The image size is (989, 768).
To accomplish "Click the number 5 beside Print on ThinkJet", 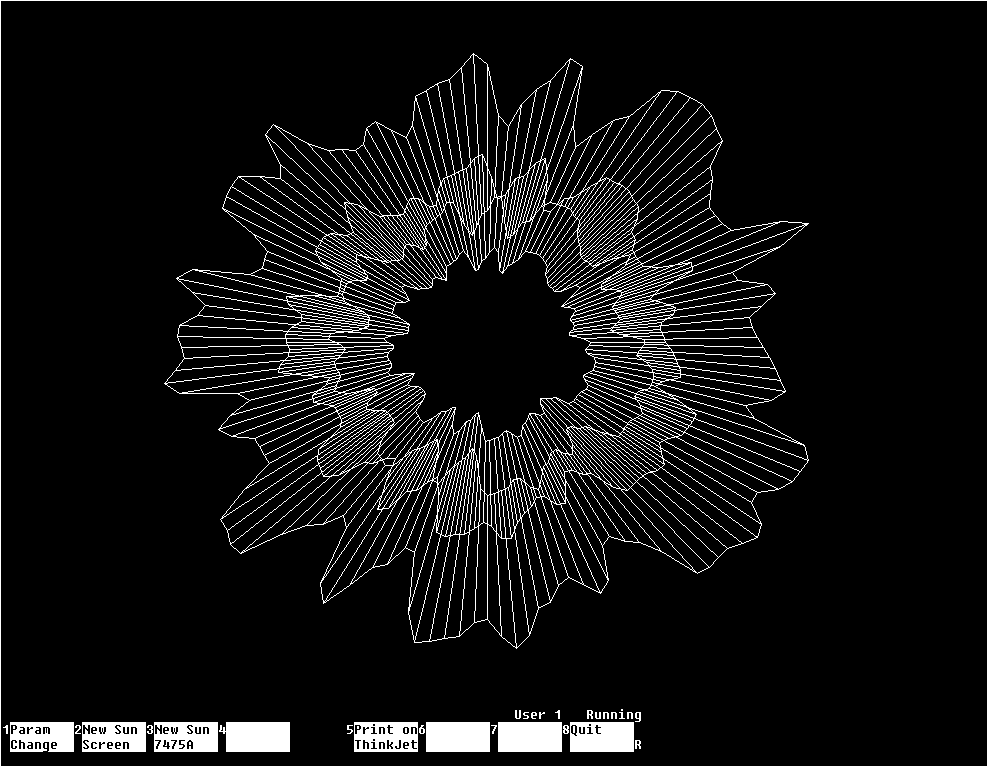I will (350, 730).
